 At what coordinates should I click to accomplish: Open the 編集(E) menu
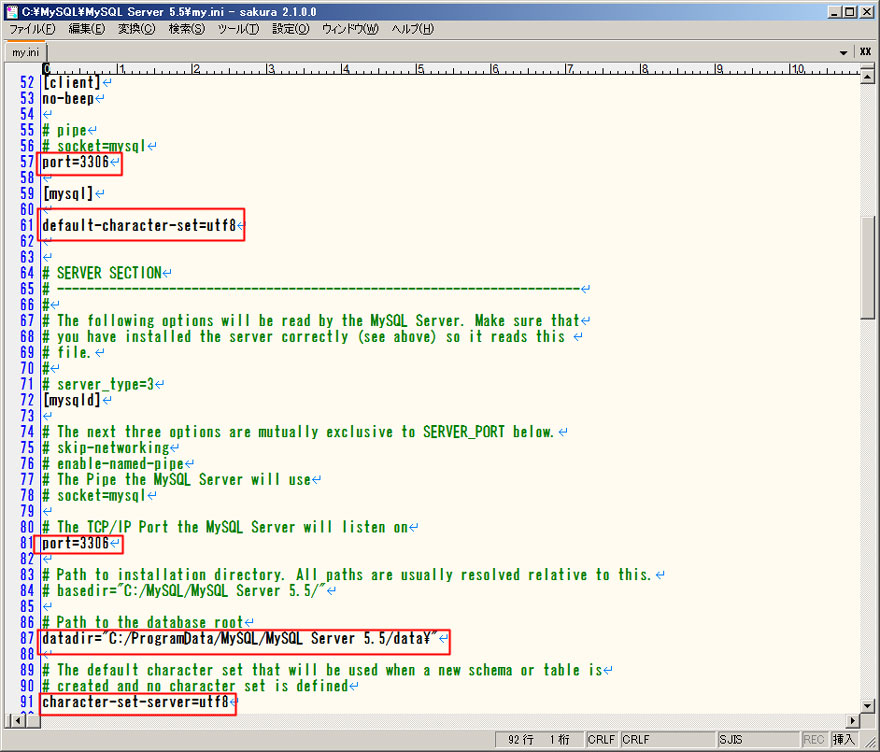(x=86, y=29)
